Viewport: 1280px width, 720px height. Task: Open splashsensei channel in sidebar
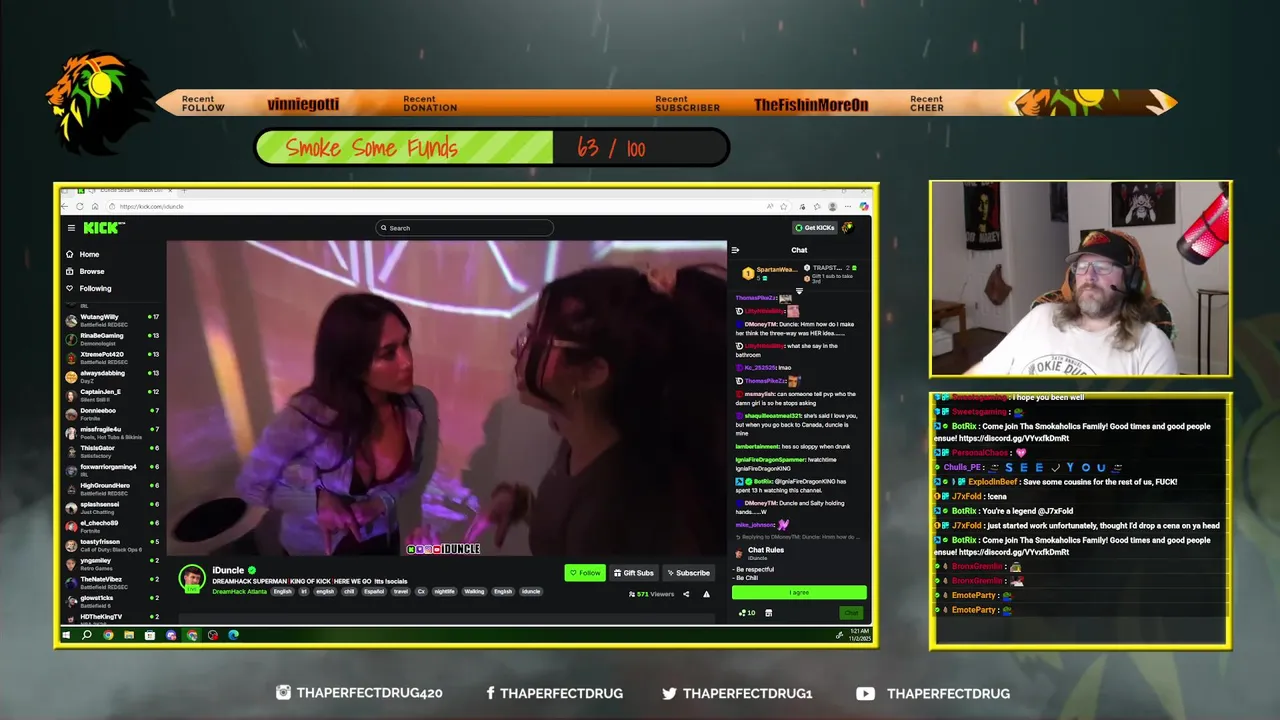113,508
